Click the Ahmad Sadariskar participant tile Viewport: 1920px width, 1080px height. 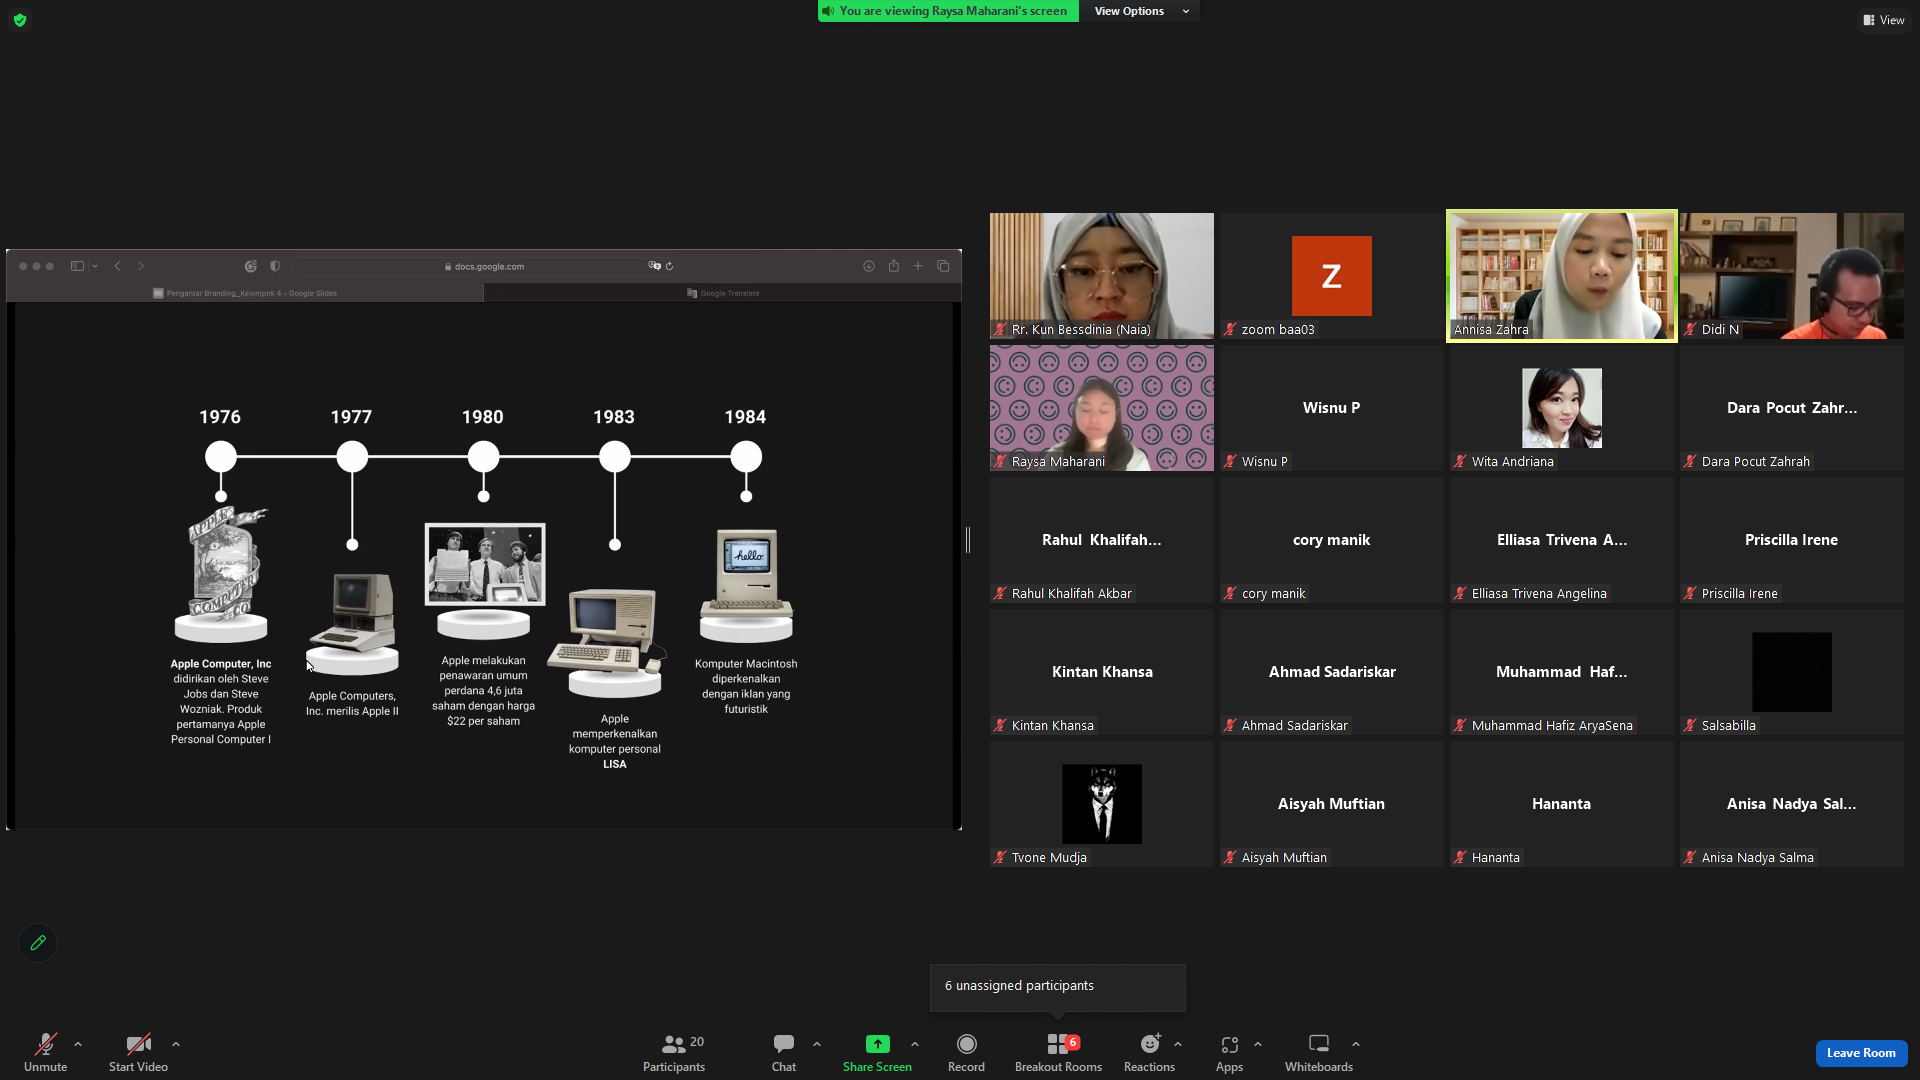[x=1332, y=672]
